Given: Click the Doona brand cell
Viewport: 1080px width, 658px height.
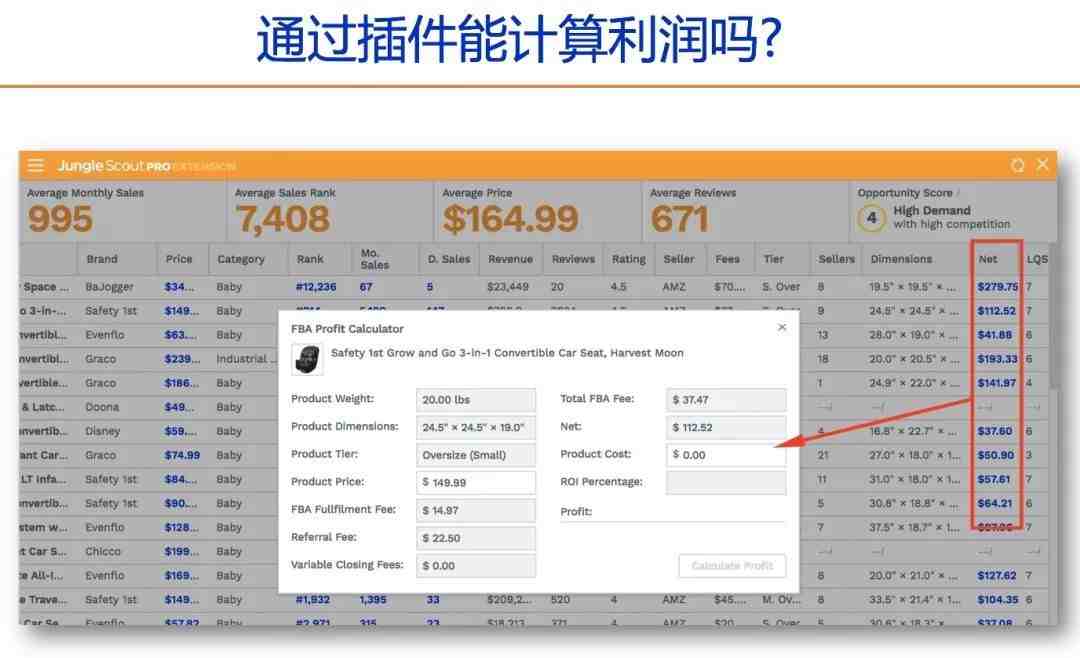Looking at the screenshot, I should pyautogui.click(x=102, y=407).
